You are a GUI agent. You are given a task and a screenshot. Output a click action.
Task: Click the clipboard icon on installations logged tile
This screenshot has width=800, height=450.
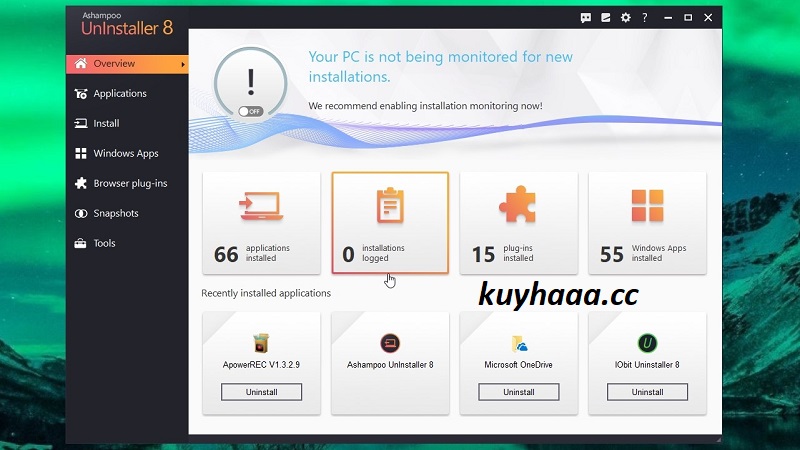[x=390, y=206]
